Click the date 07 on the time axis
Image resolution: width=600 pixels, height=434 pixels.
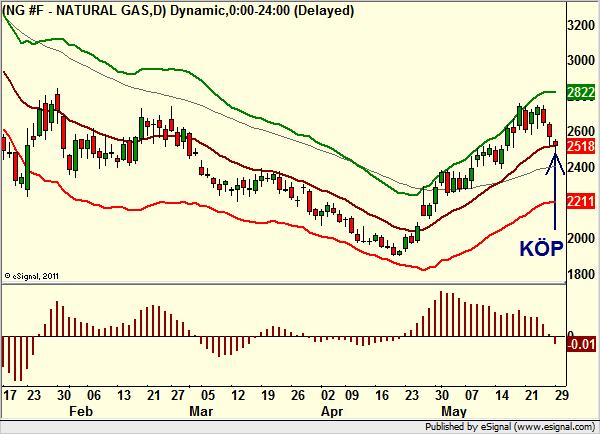(471, 395)
